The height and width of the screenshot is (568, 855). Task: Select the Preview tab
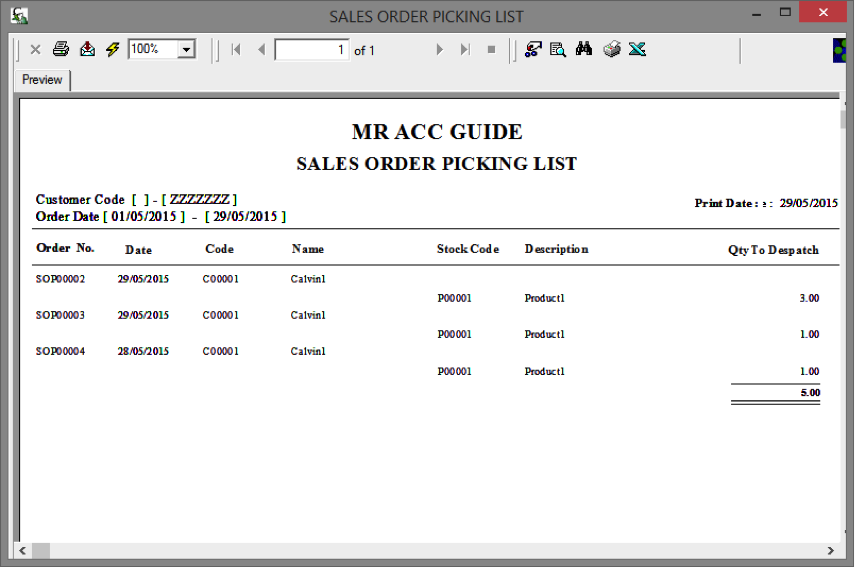[42, 80]
